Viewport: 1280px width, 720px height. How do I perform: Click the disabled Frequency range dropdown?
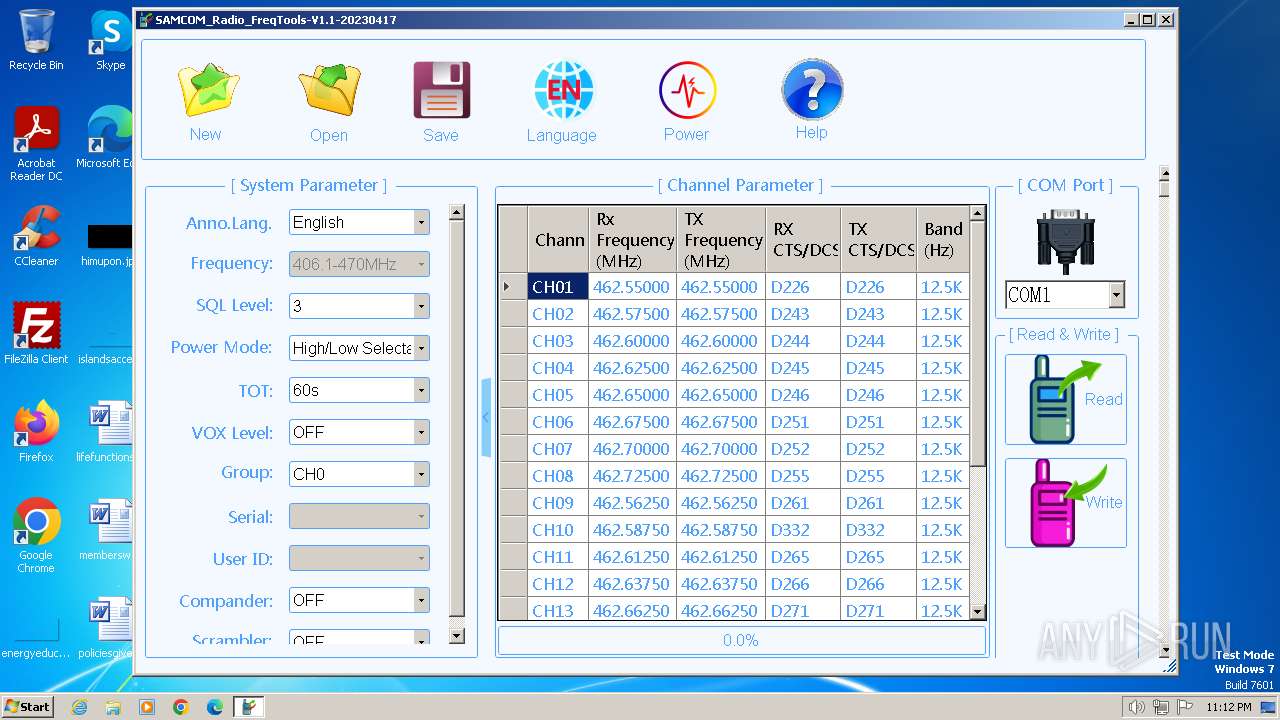tap(359, 264)
